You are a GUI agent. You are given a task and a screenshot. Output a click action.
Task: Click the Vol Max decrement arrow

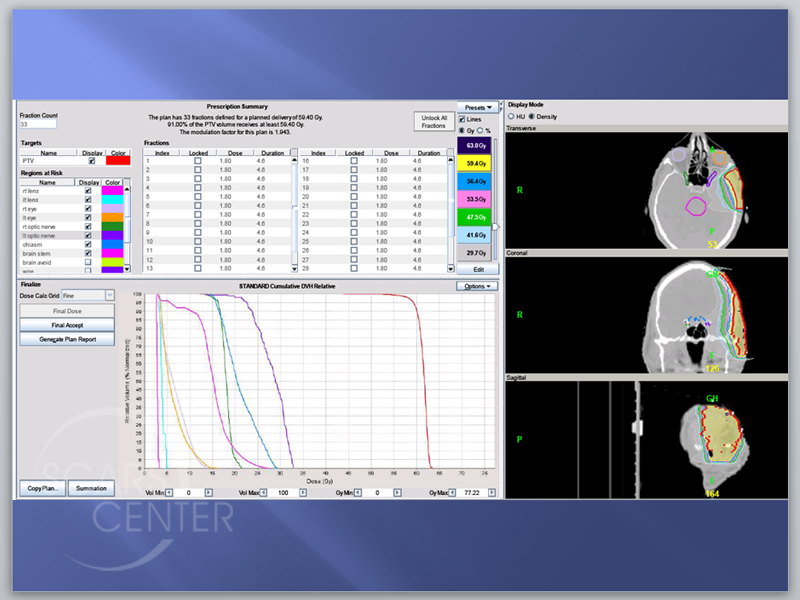[x=264, y=492]
